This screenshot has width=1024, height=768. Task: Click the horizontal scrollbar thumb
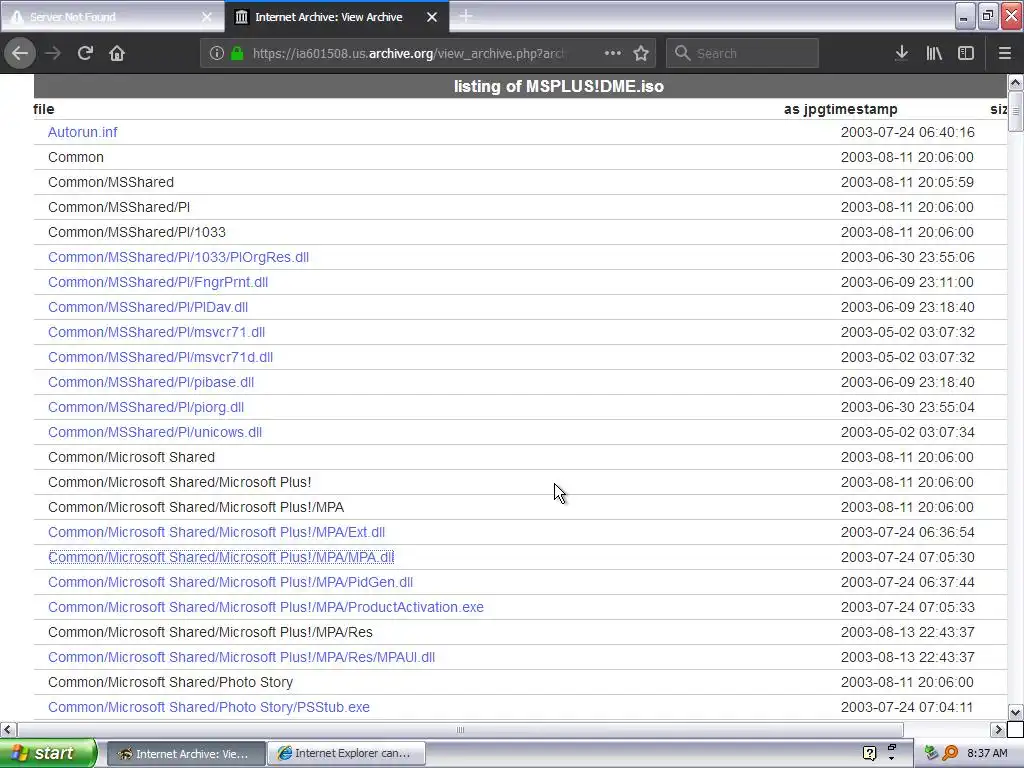click(x=460, y=729)
